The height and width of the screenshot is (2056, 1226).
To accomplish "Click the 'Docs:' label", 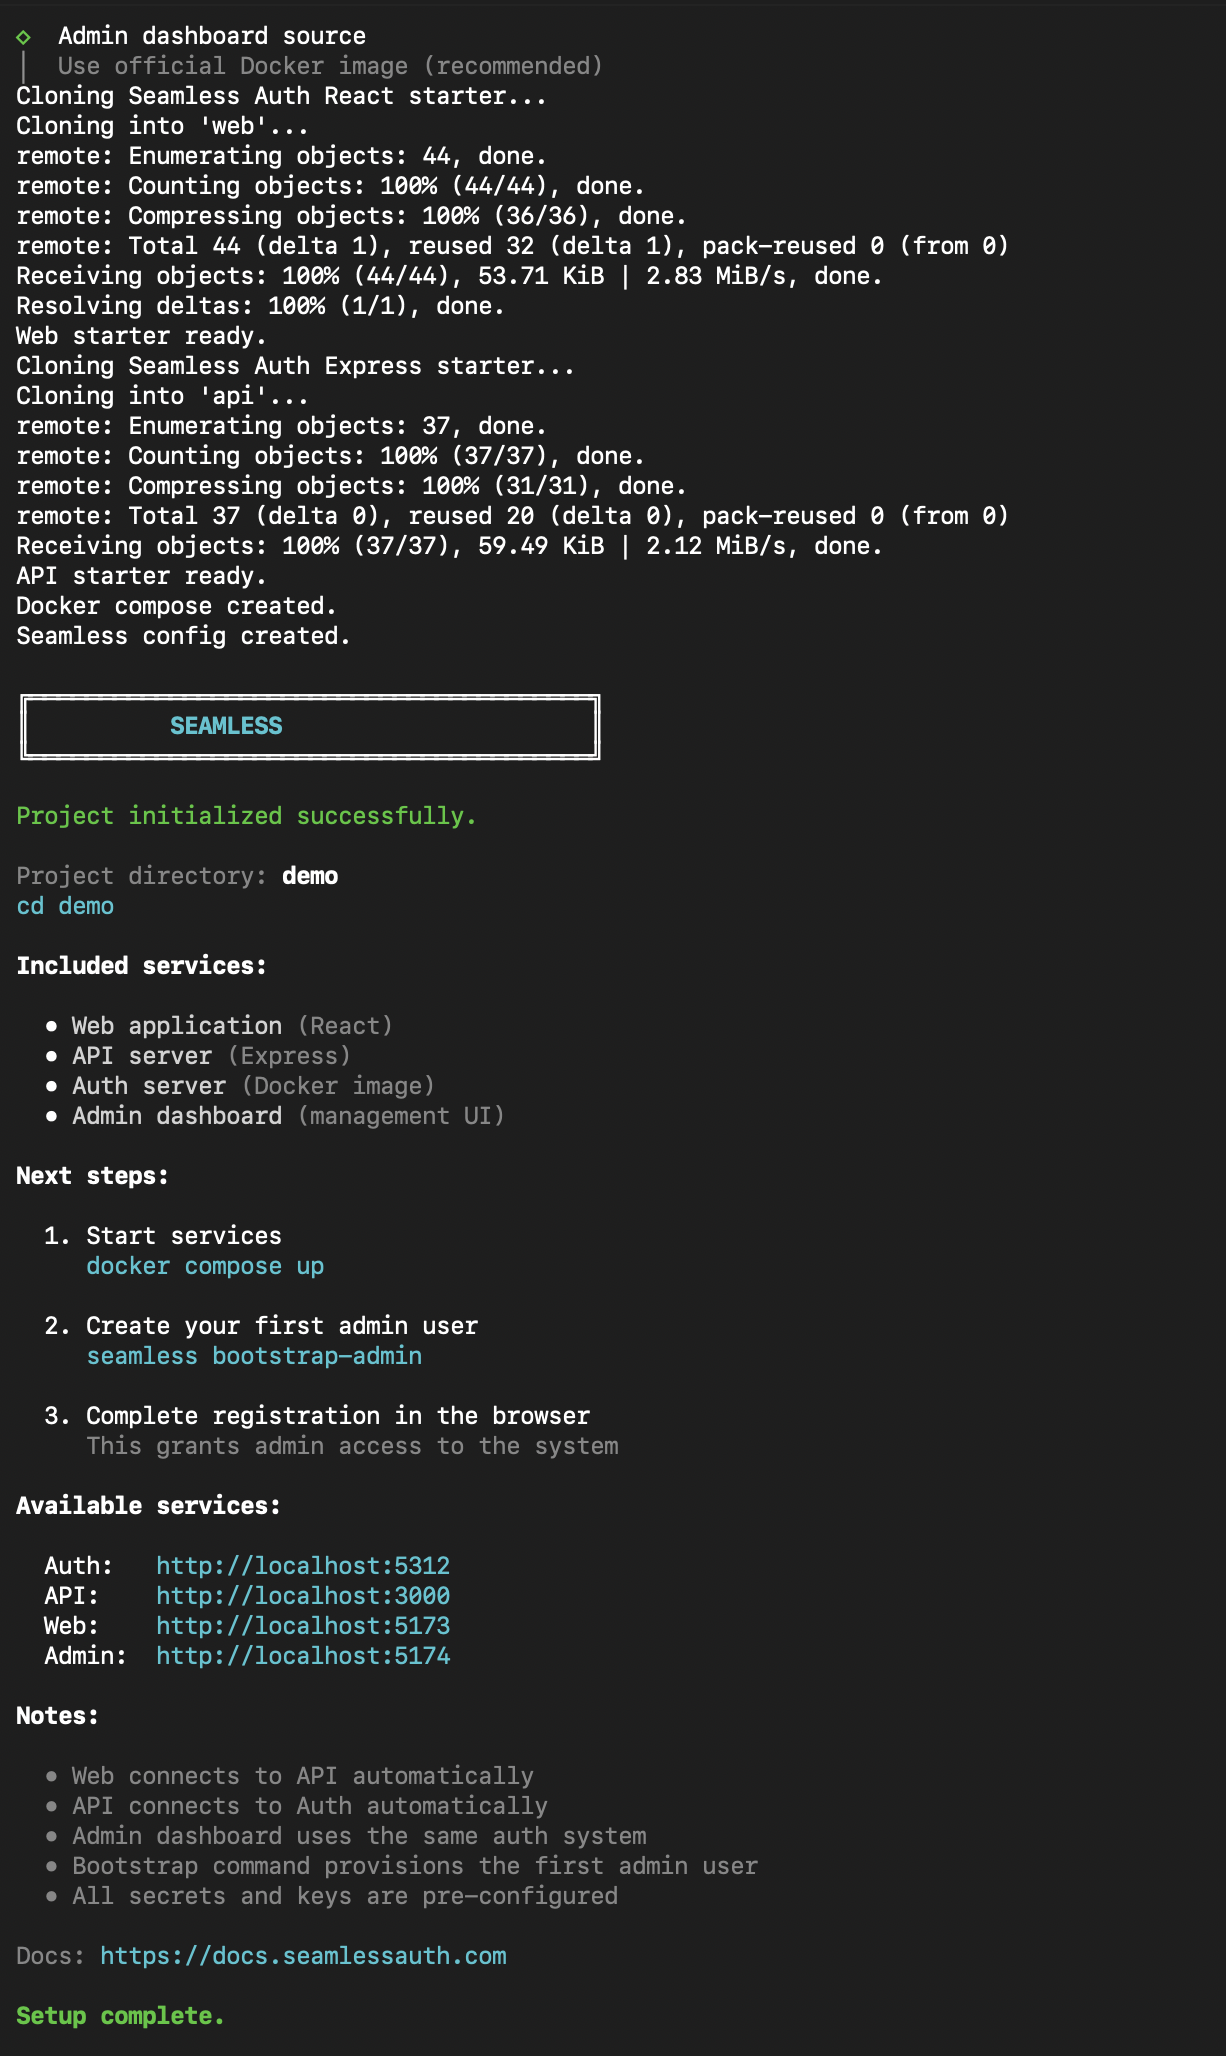I will [x=50, y=1956].
